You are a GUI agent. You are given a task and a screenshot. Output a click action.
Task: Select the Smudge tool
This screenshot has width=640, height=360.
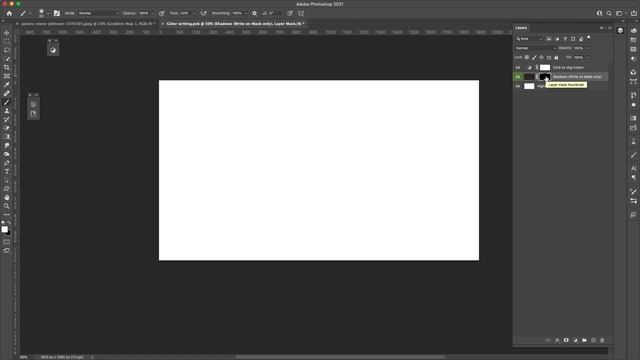7,145
